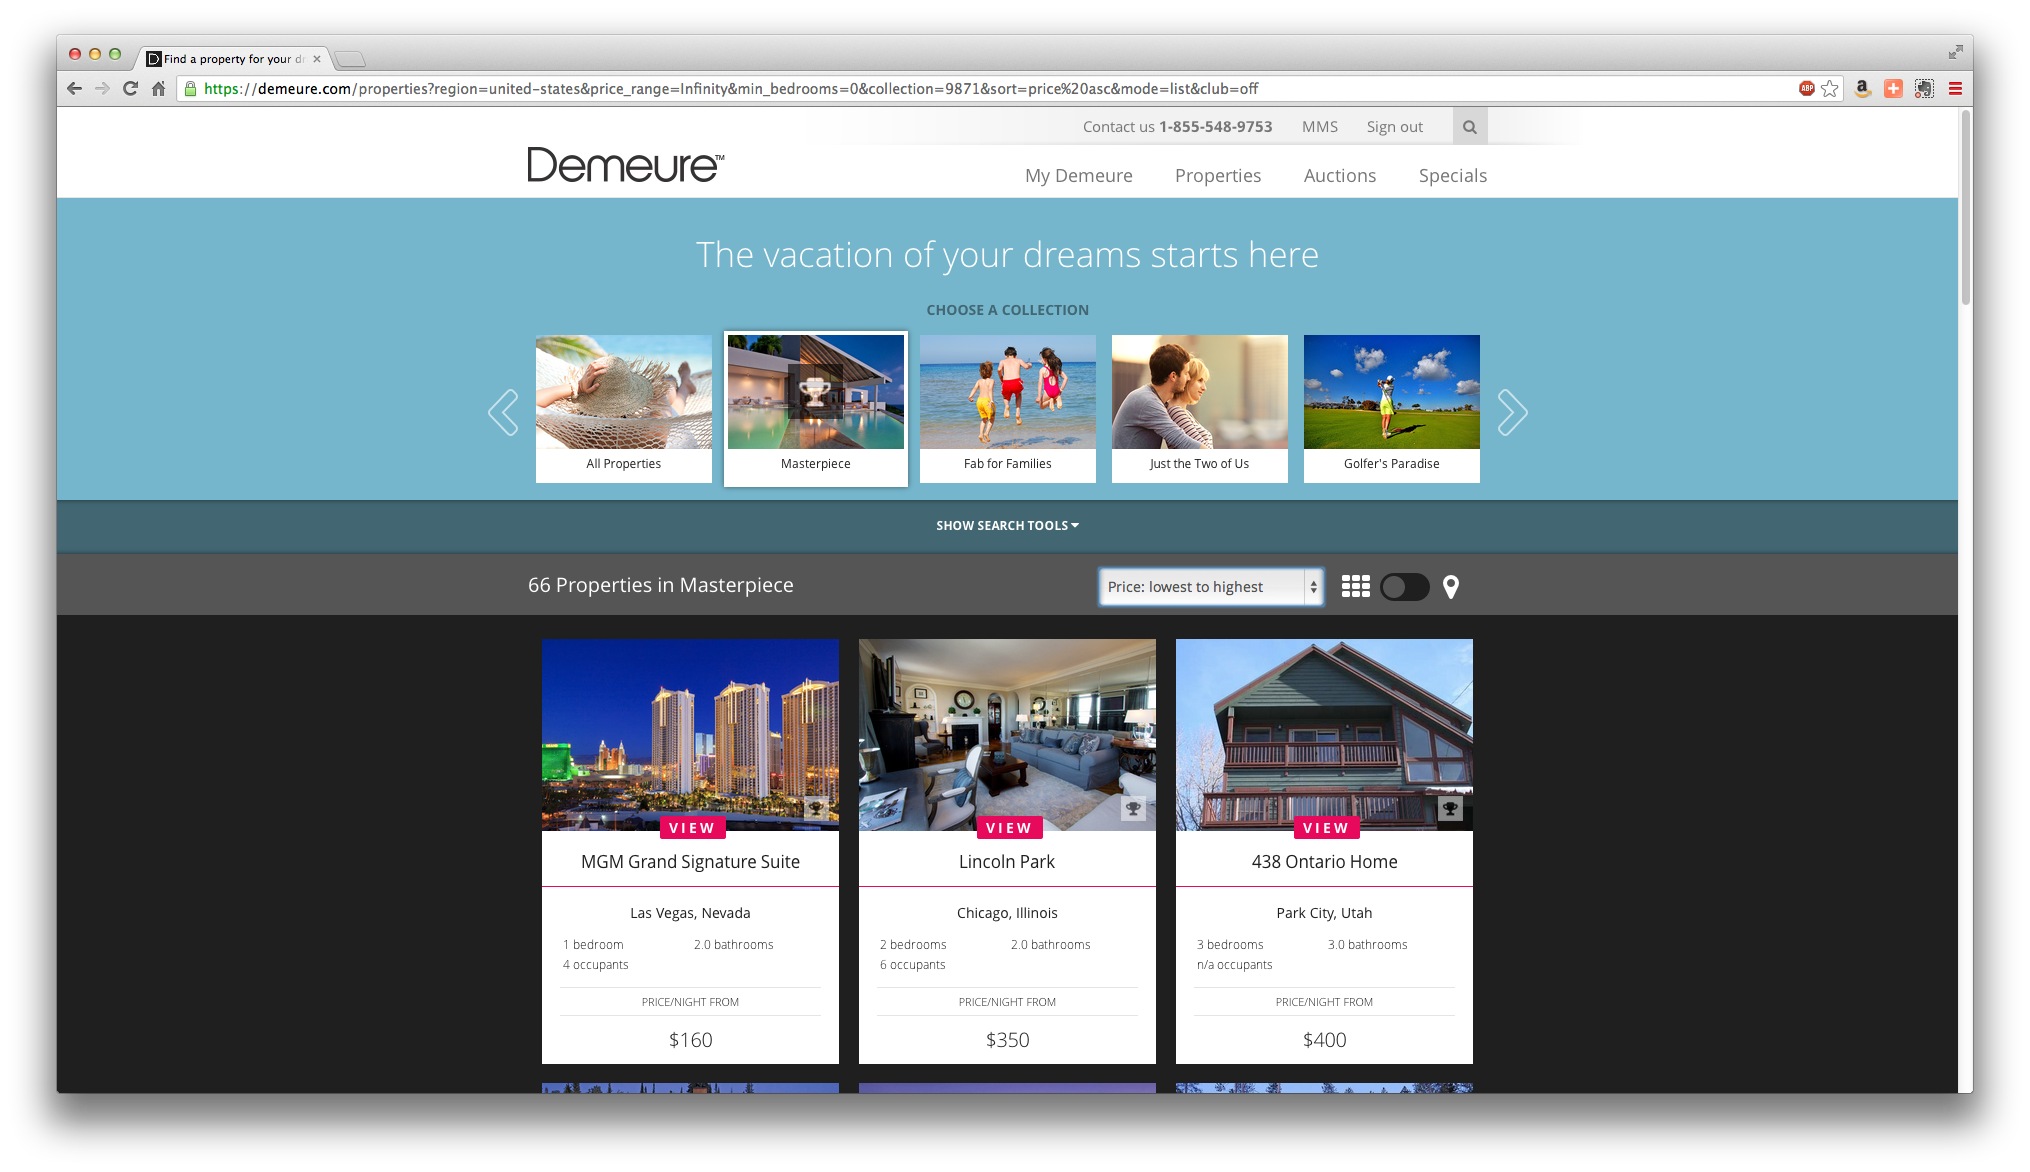This screenshot has width=2030, height=1172.
Task: Toggle the club mode switch
Action: point(1404,587)
